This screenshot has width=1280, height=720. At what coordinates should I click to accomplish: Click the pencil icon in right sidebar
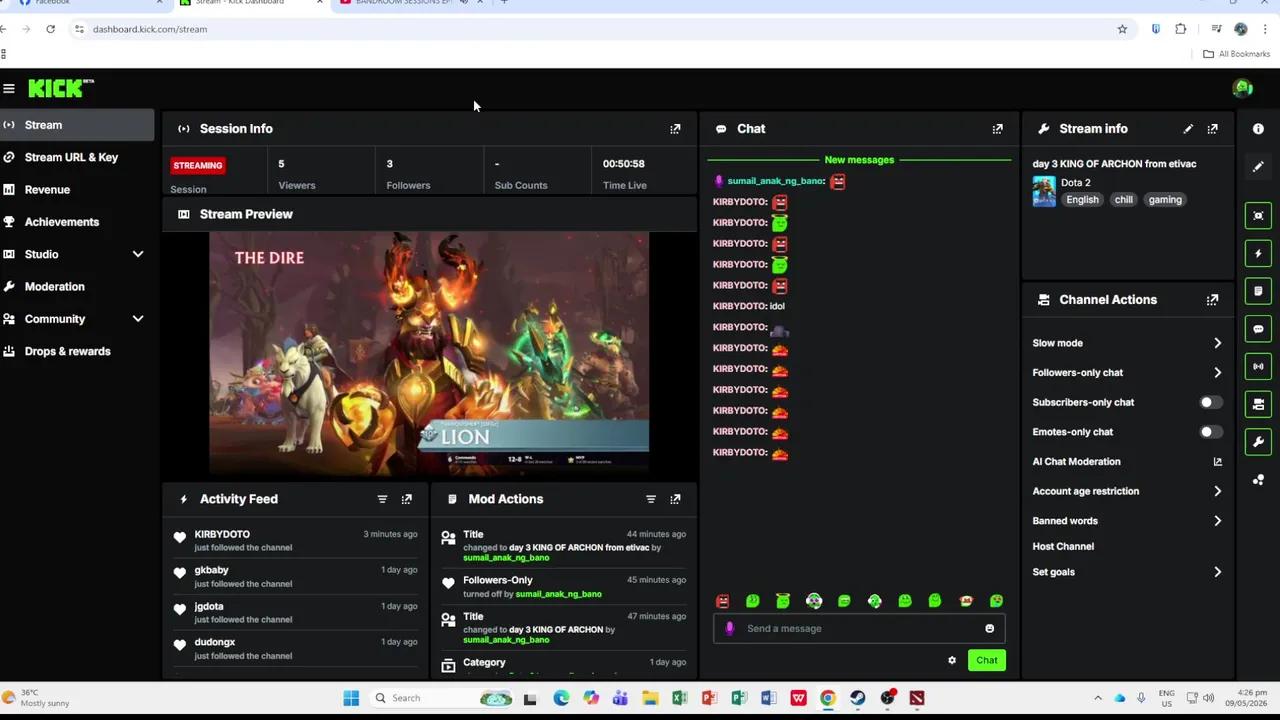coord(1258,167)
